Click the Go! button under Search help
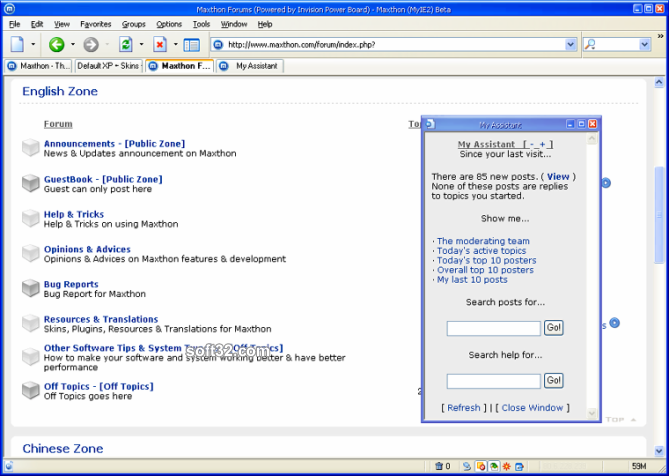 (x=554, y=380)
